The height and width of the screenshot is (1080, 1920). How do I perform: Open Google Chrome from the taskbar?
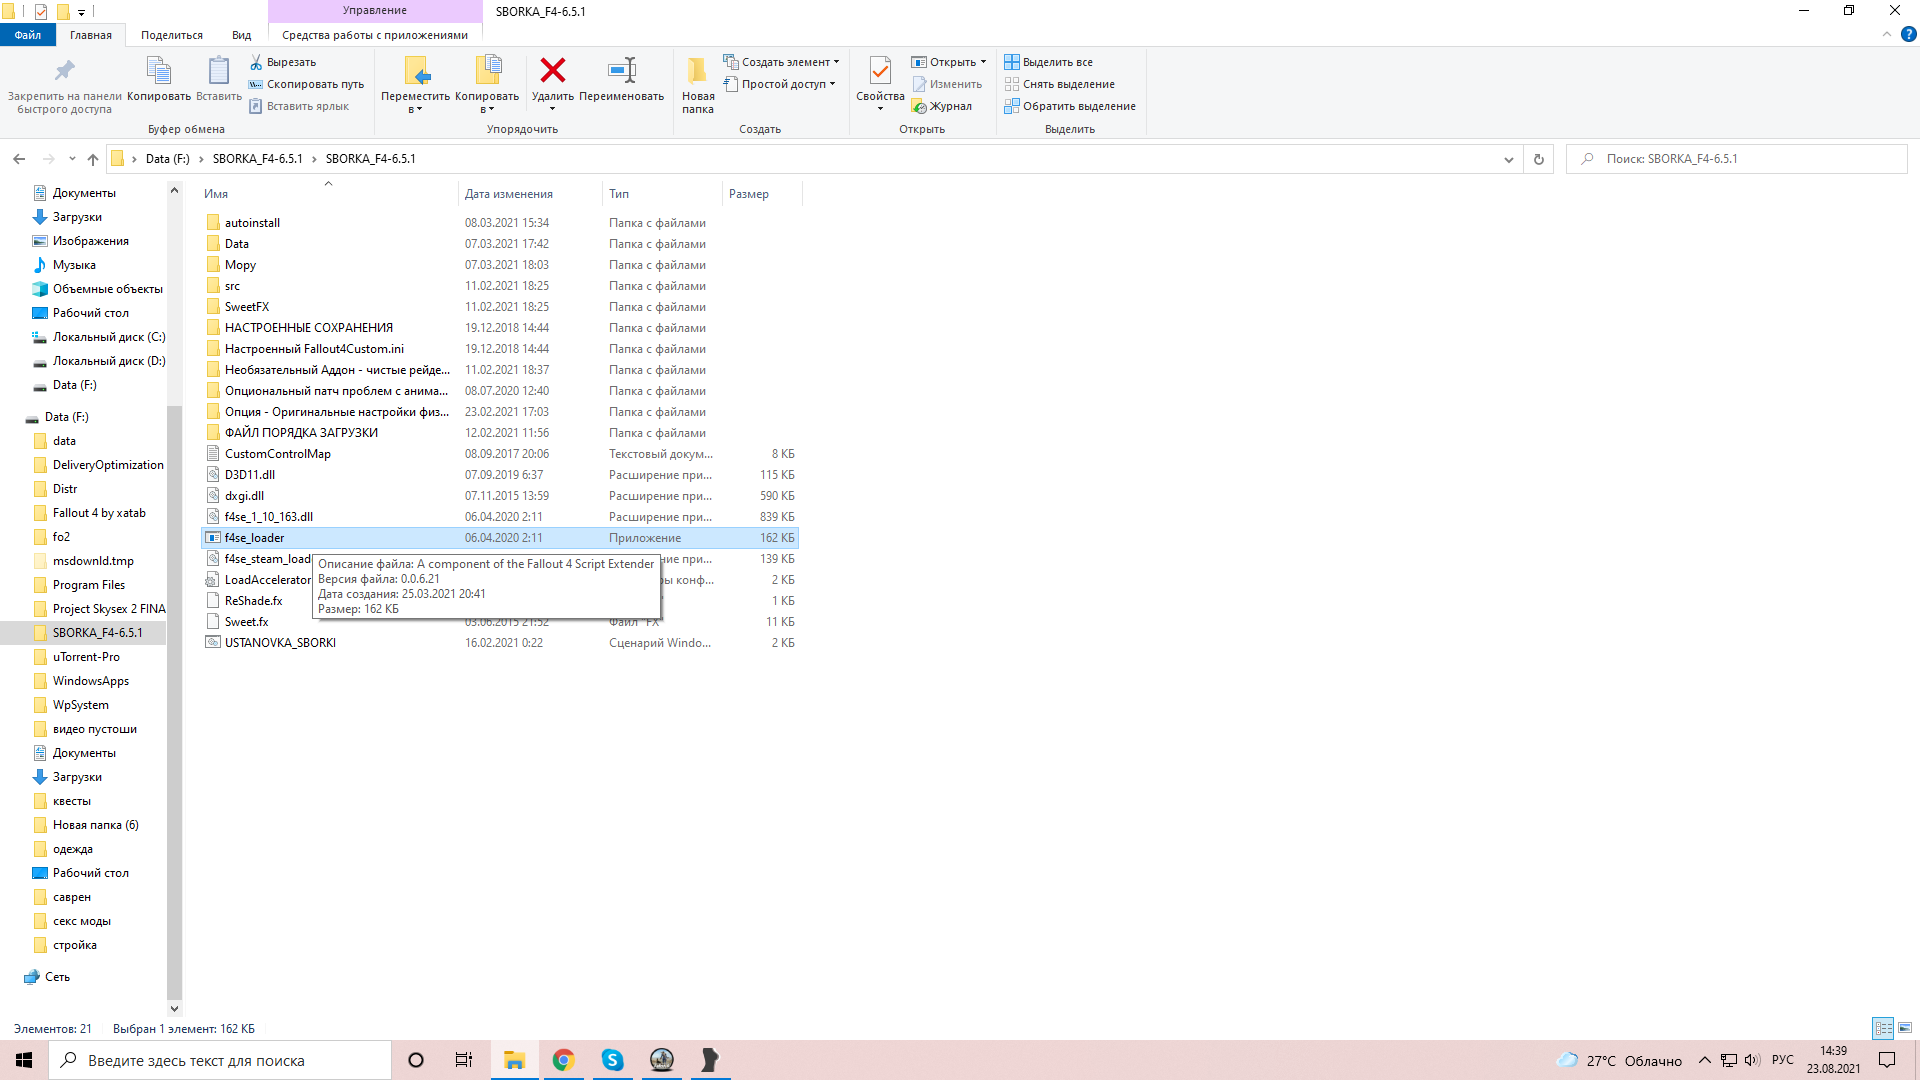coord(563,1060)
